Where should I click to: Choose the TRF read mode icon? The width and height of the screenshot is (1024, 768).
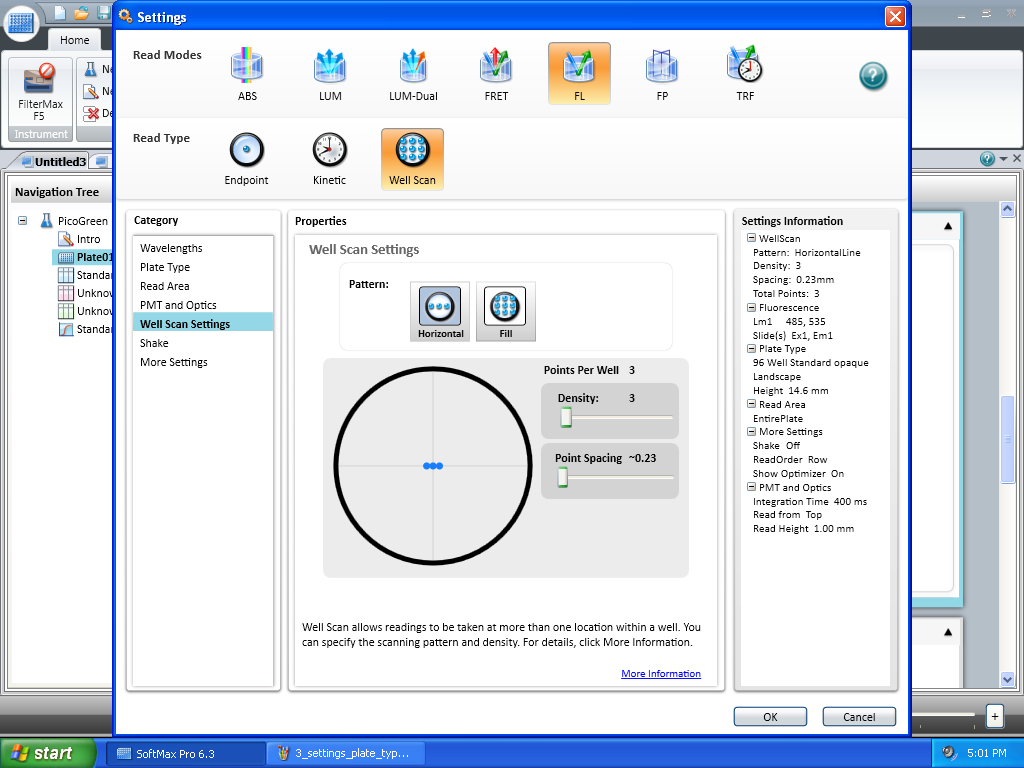(x=745, y=68)
